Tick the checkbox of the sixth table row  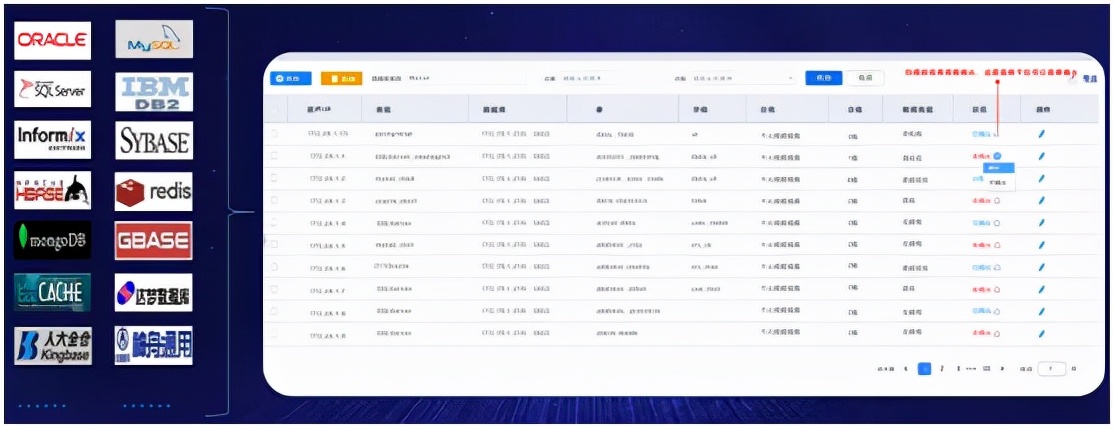(275, 245)
